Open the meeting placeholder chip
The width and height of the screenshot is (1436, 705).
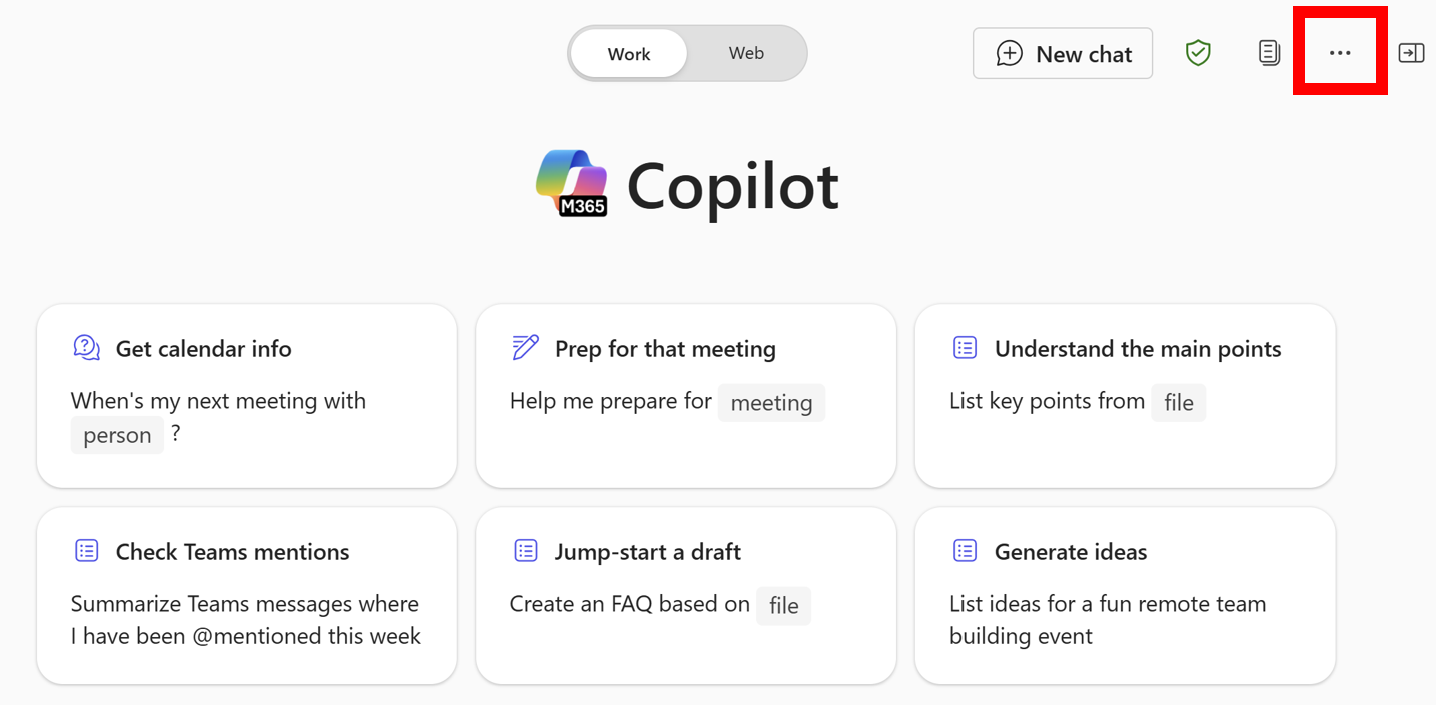(771, 402)
